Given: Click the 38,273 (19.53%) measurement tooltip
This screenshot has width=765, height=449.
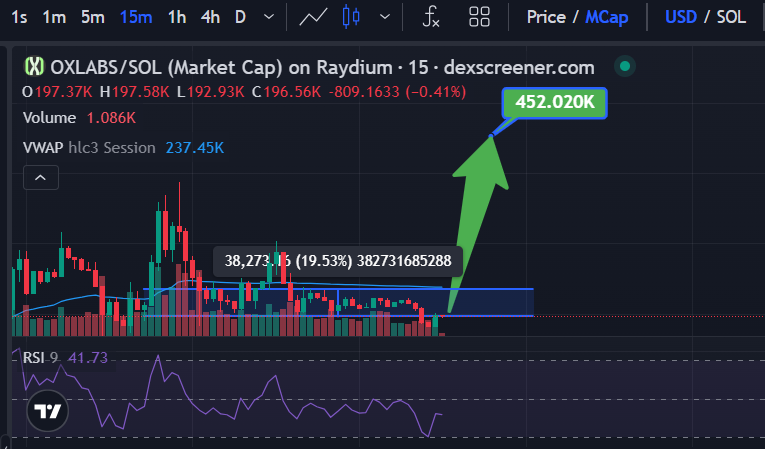Looking at the screenshot, I should point(338,261).
